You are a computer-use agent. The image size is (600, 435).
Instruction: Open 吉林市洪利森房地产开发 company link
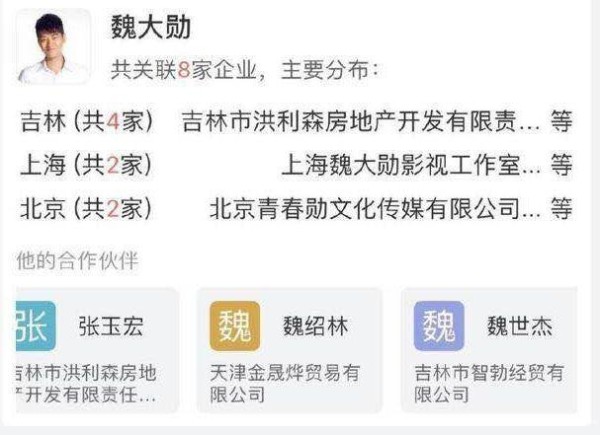click(361, 121)
